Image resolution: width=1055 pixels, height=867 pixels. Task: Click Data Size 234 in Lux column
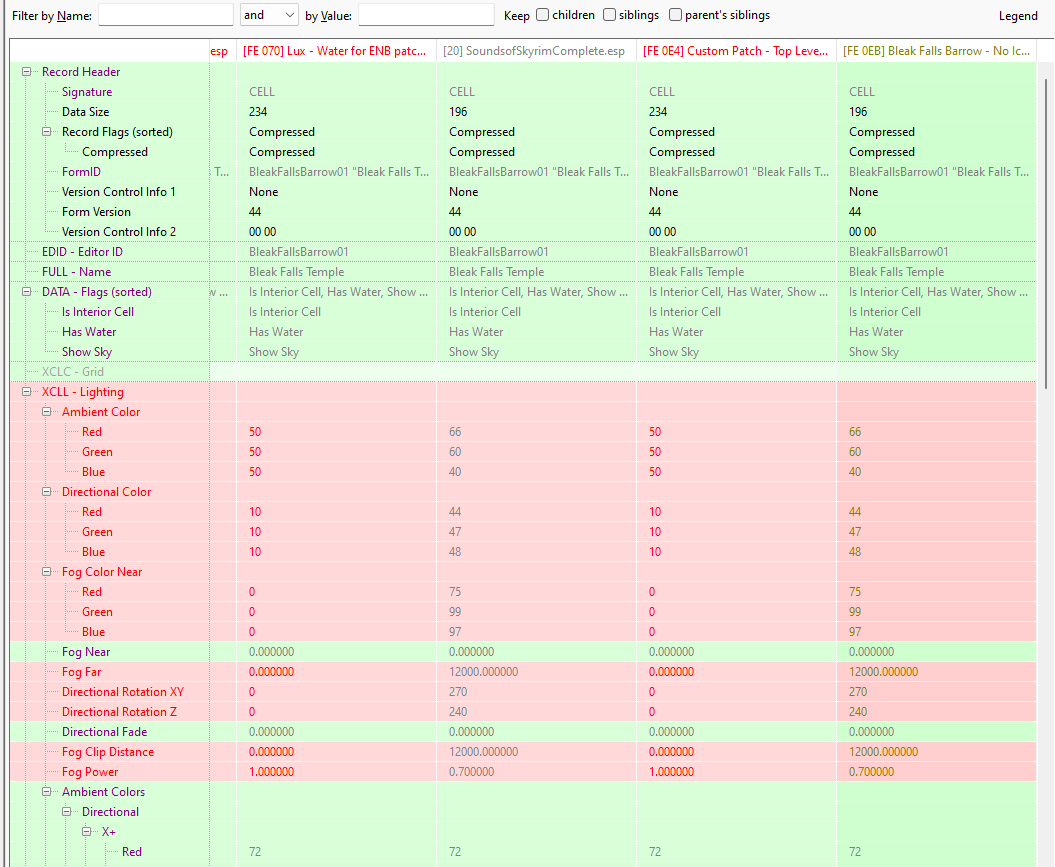pyautogui.click(x=258, y=112)
